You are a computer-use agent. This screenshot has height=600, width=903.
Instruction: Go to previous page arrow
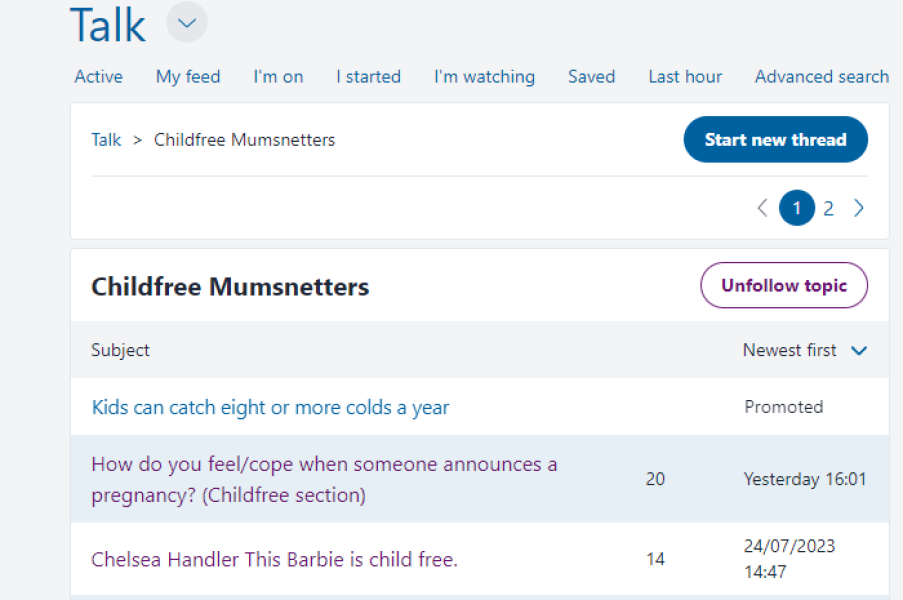(762, 208)
